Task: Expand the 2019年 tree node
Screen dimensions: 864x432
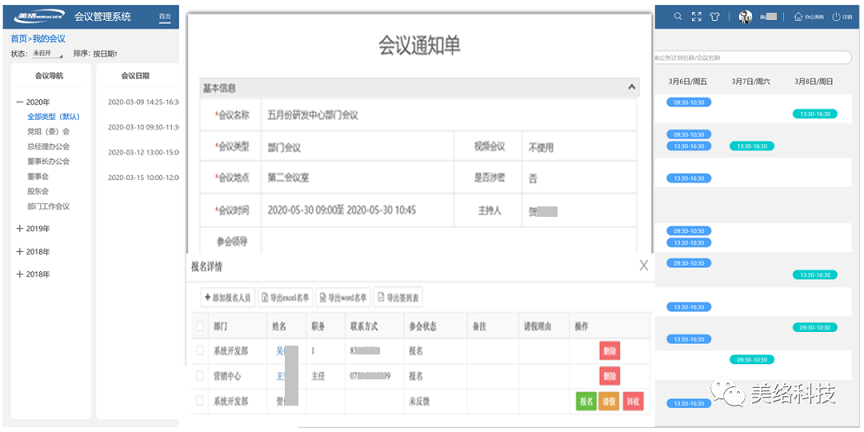Action: click(x=20, y=228)
